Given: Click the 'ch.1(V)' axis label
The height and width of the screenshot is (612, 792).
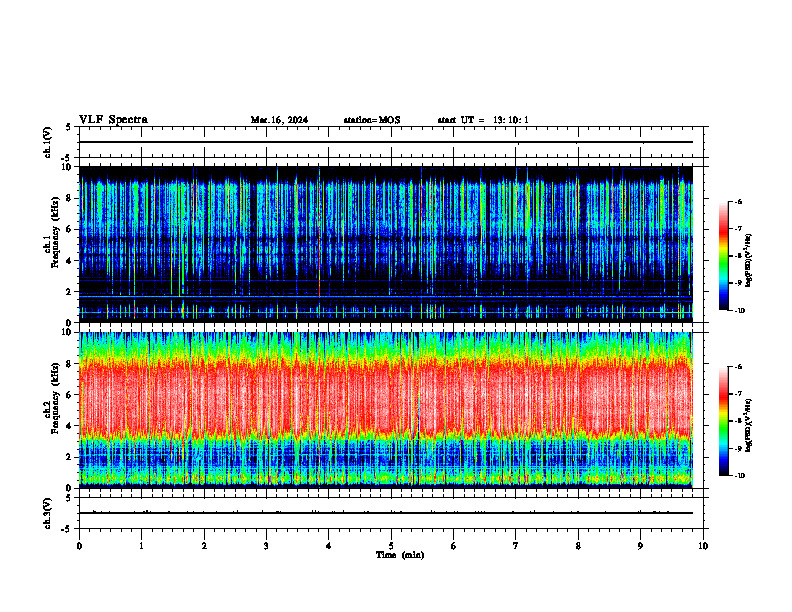Looking at the screenshot, I should (48, 142).
